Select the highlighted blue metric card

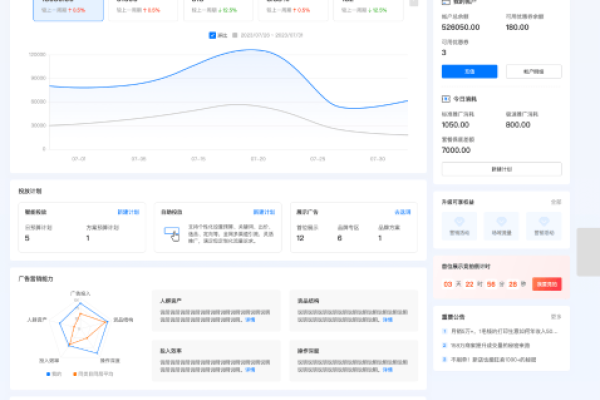tap(68, 10)
